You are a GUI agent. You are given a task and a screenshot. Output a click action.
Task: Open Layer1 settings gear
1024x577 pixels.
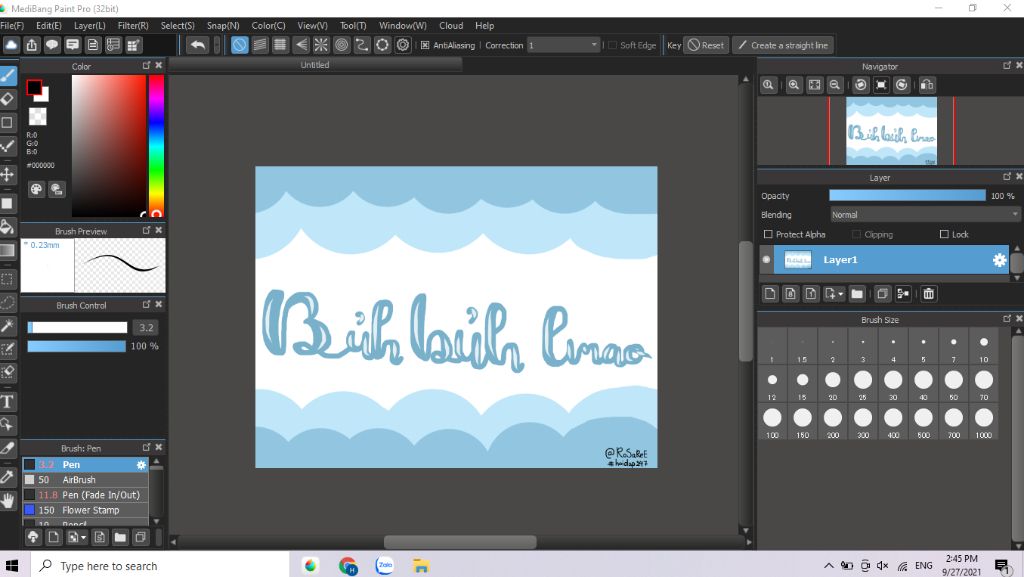(999, 260)
